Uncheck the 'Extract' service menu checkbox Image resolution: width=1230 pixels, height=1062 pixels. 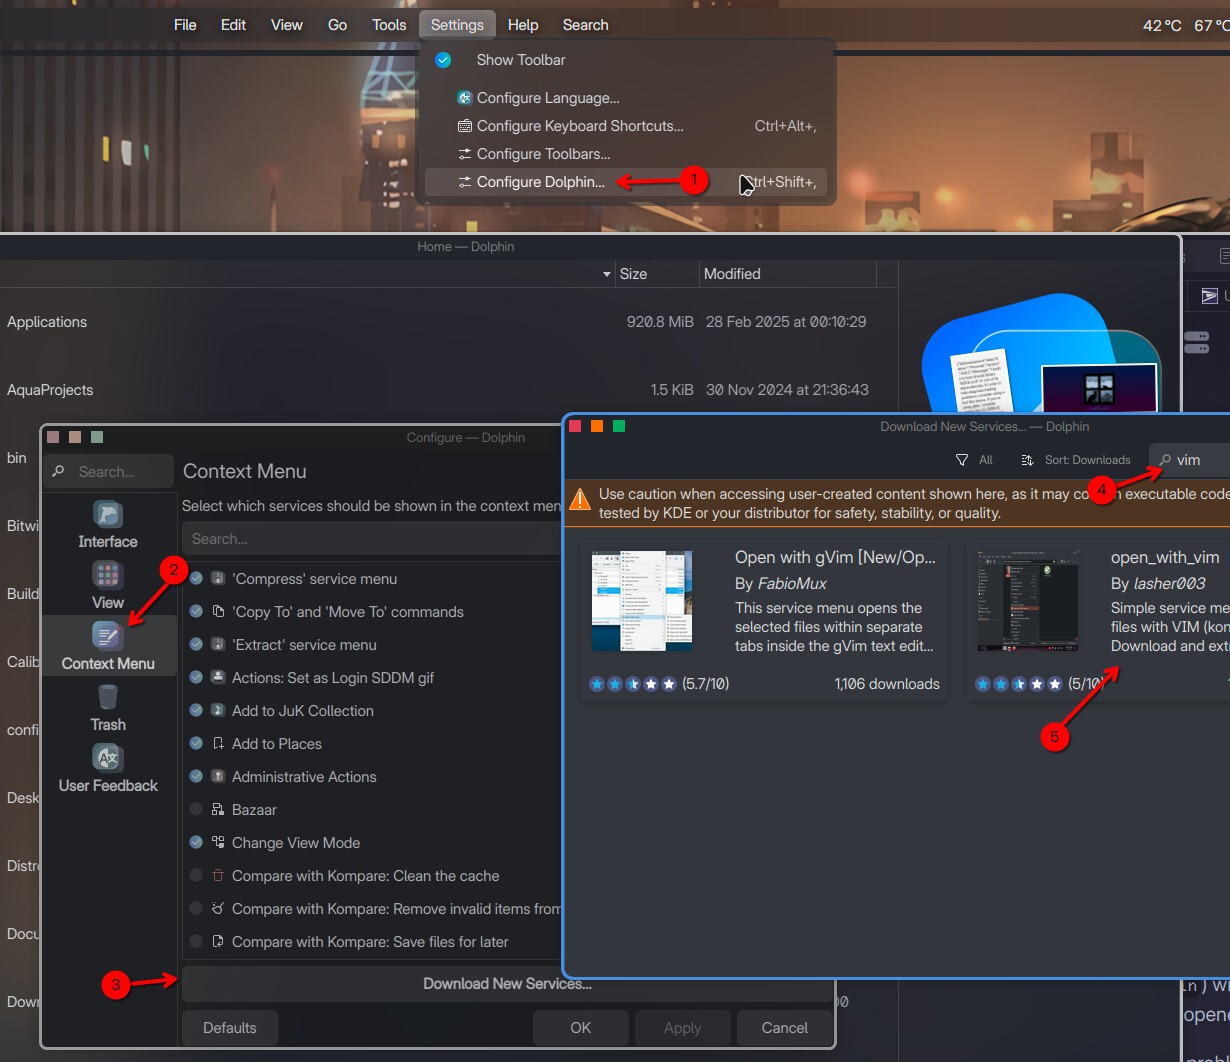(196, 644)
